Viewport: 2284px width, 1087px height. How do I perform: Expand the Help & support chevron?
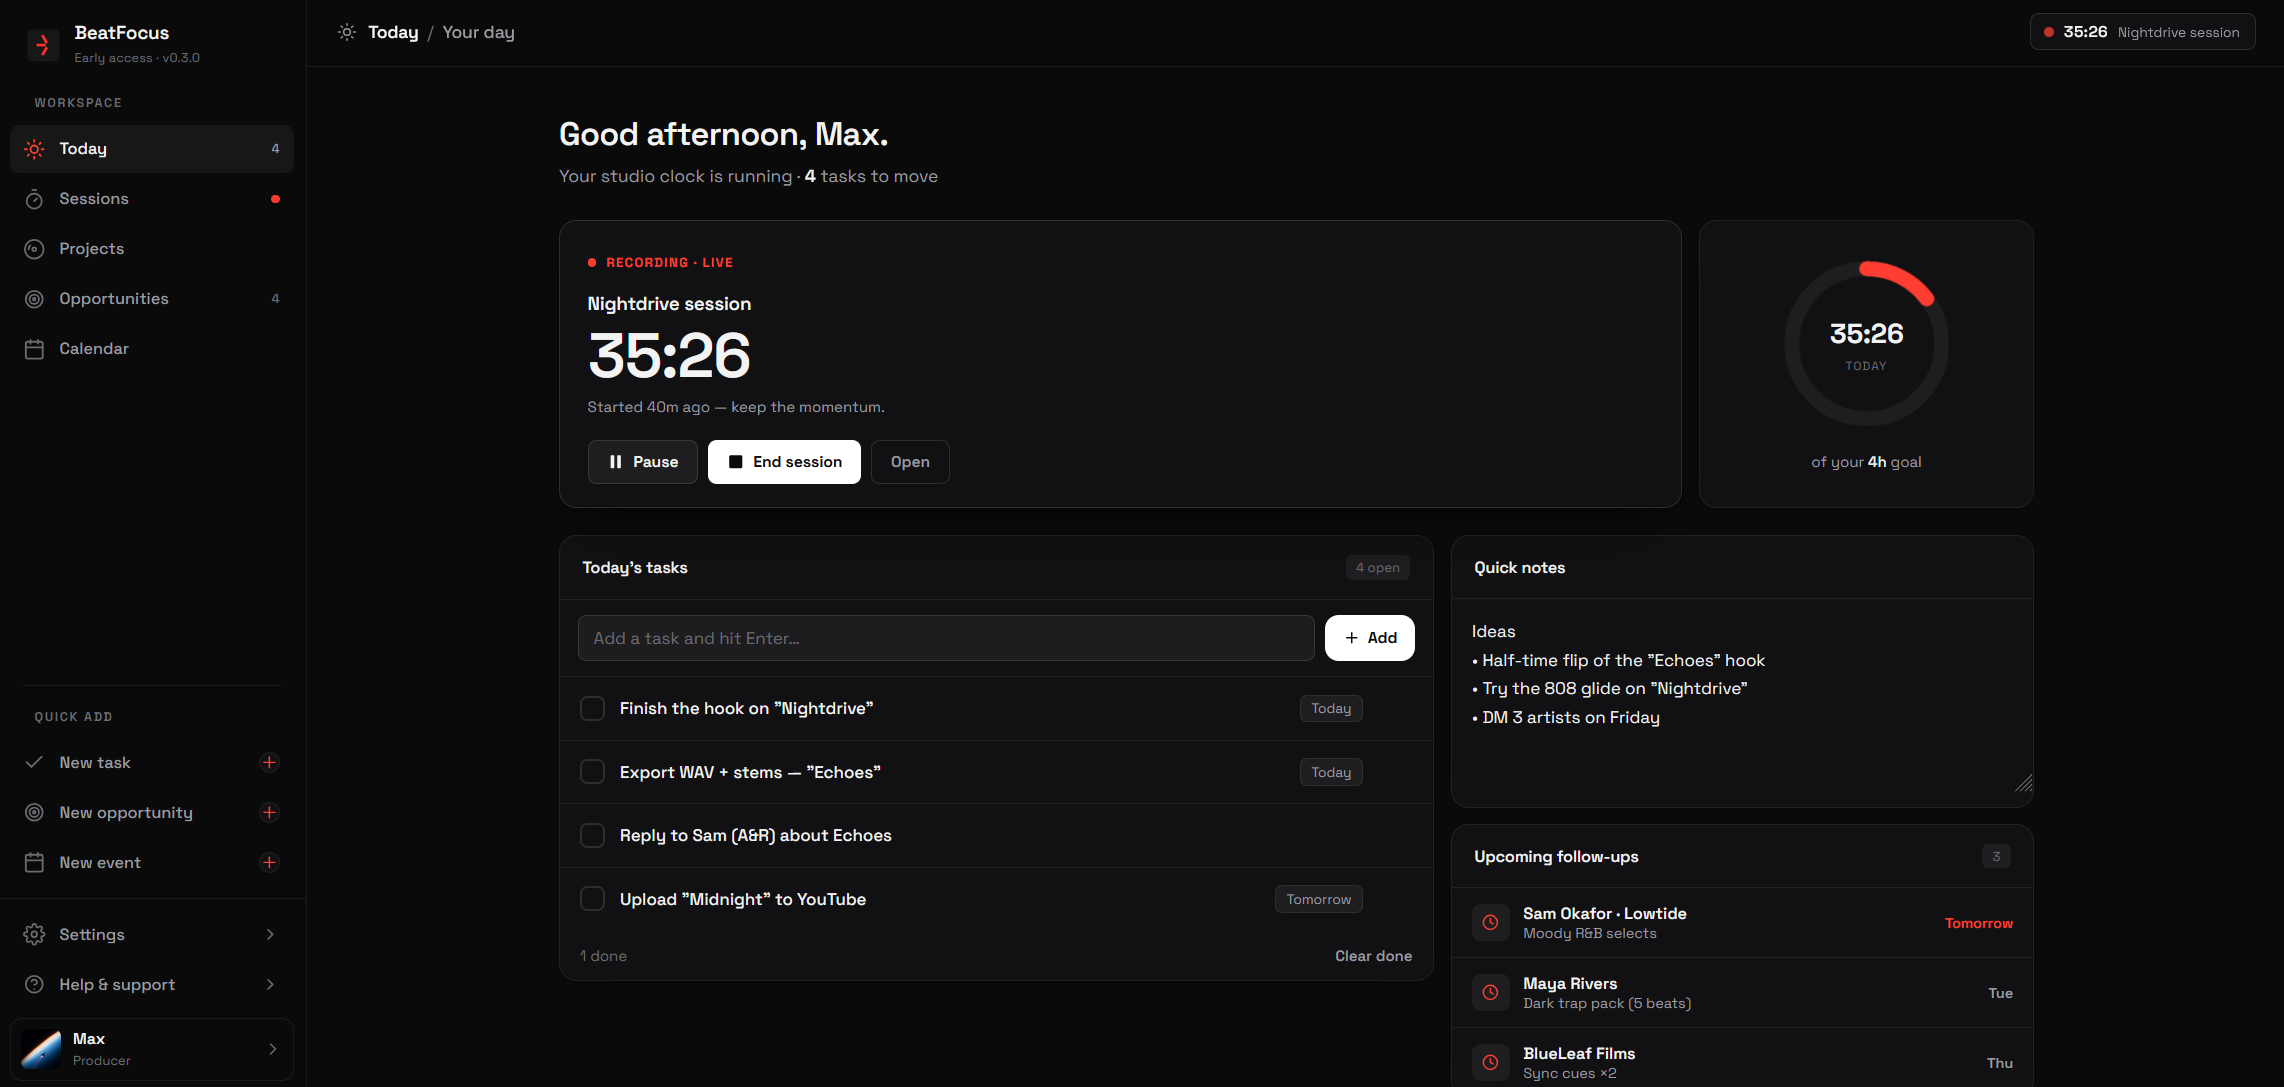270,984
